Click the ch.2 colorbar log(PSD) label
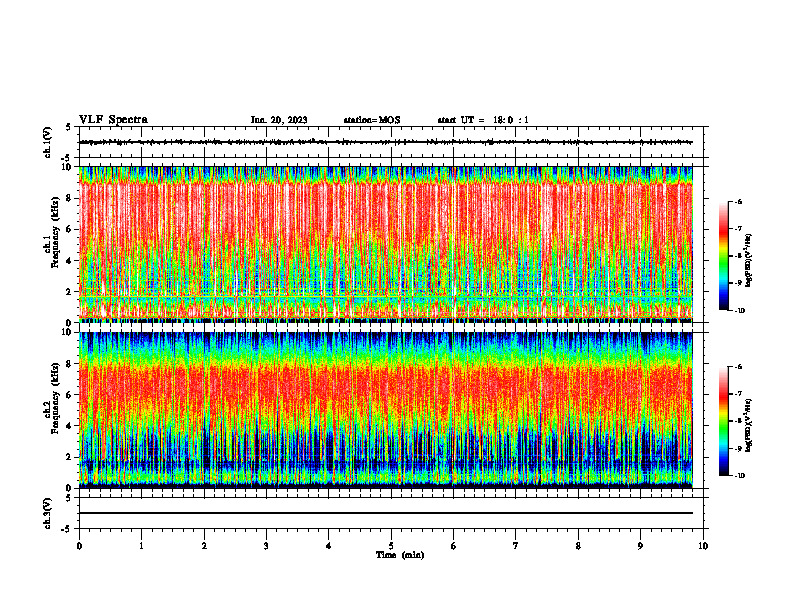Viewport: 792px width, 612px height. coord(749,425)
